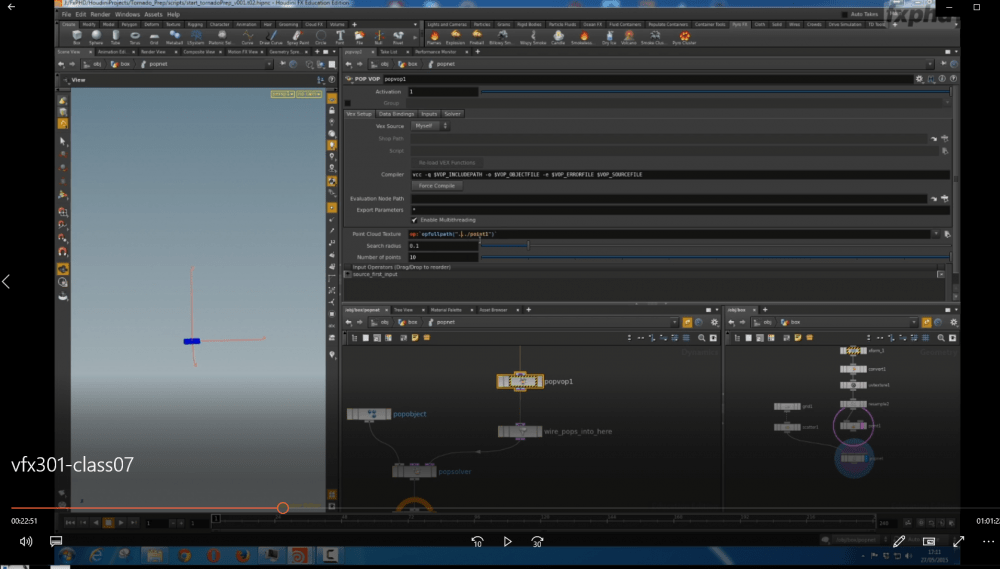Toggle the Group checkbox in POP VOP

pos(348,103)
